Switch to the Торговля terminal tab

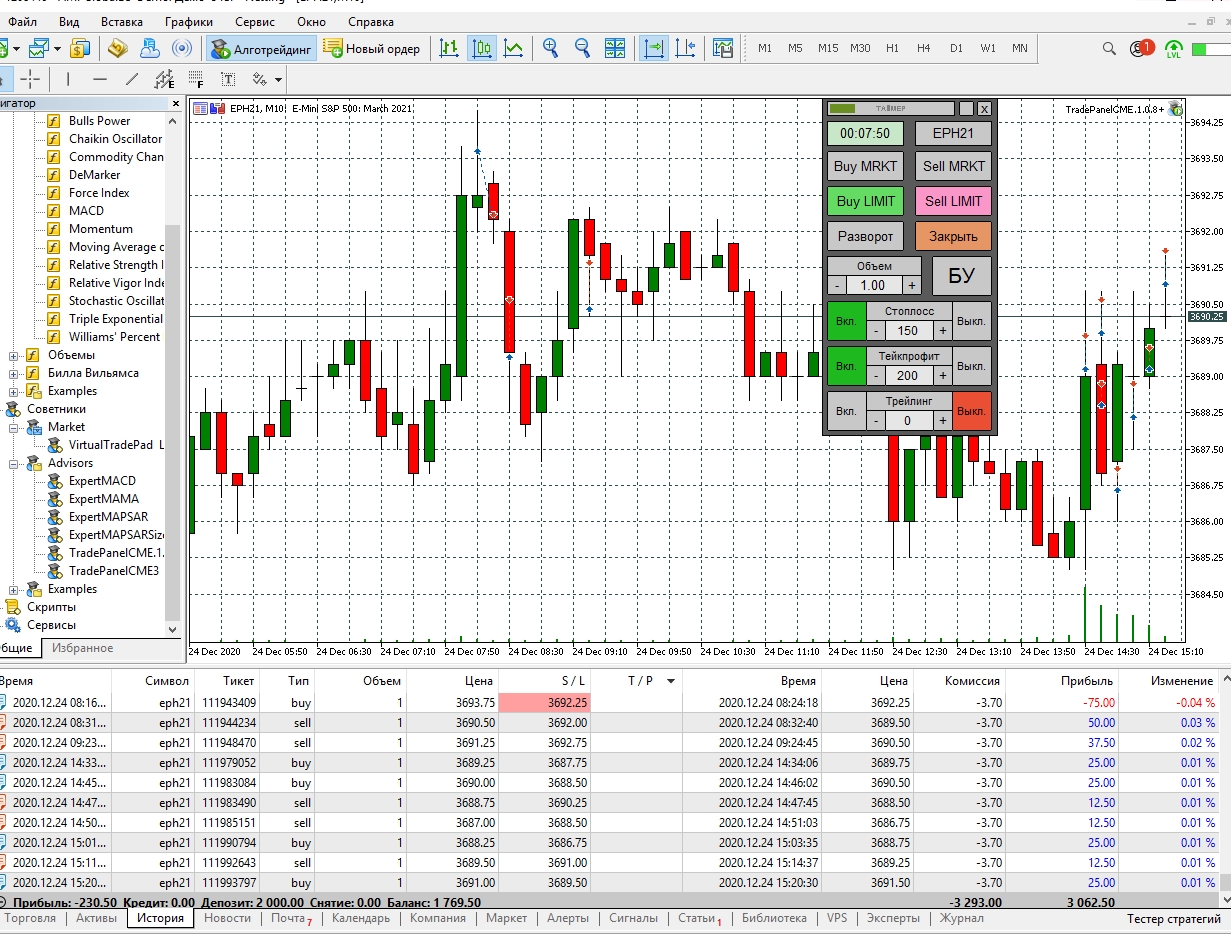click(30, 918)
